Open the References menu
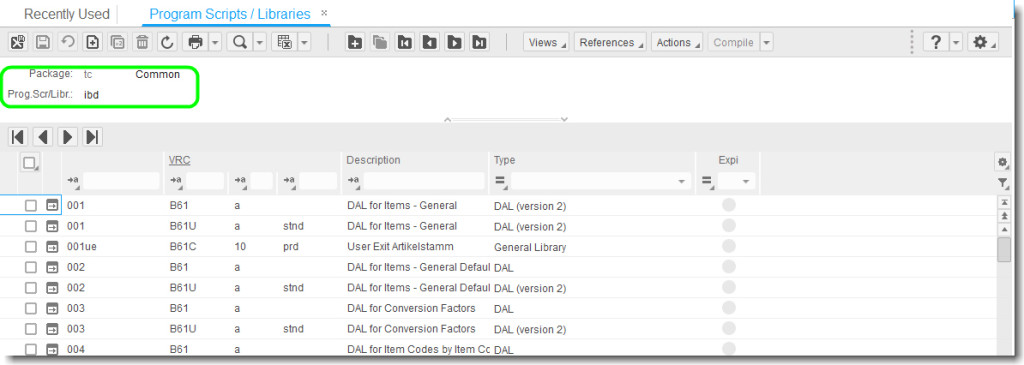This screenshot has width=1024, height=365. pyautogui.click(x=610, y=42)
